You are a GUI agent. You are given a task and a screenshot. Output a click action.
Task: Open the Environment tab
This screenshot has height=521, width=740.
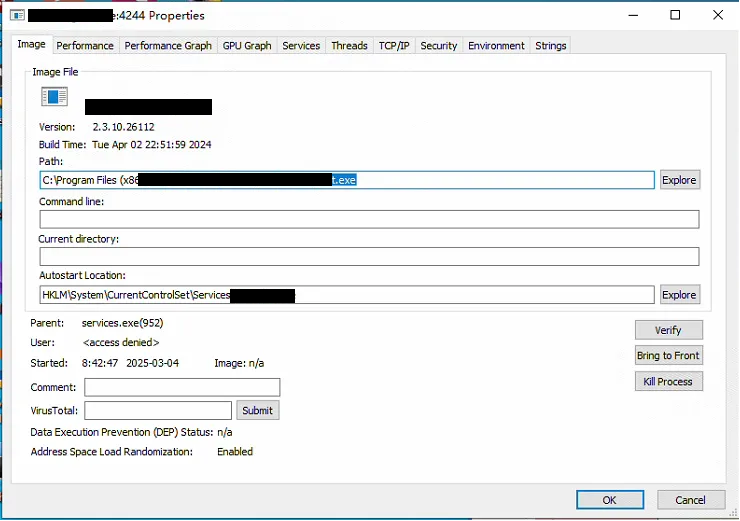[496, 45]
